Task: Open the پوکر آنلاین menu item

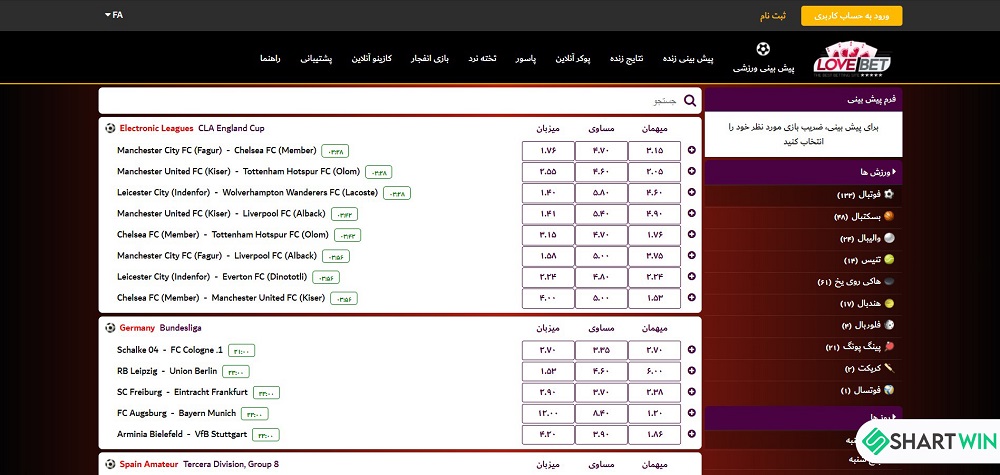Action: pos(599,59)
